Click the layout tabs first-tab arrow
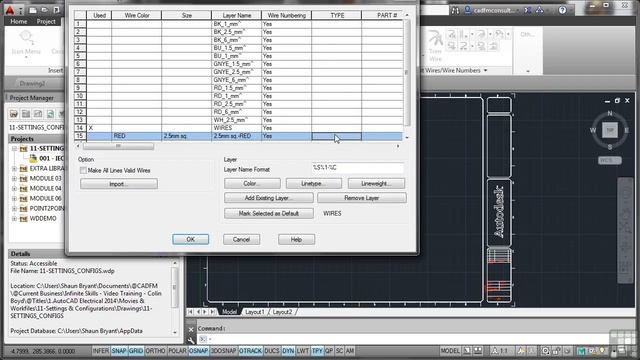The height and width of the screenshot is (360, 640). (190, 312)
